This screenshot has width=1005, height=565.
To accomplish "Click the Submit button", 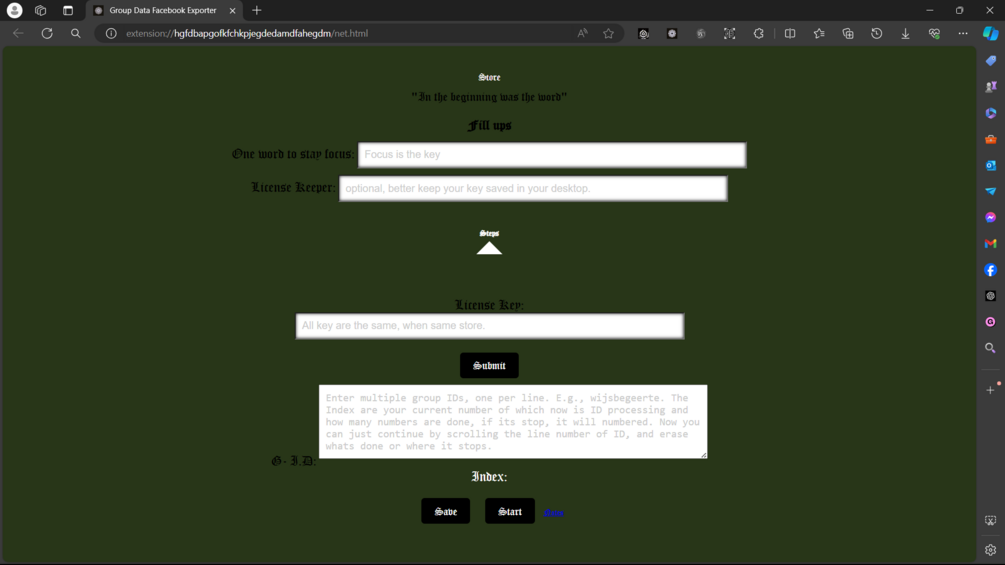I will pyautogui.click(x=489, y=365).
